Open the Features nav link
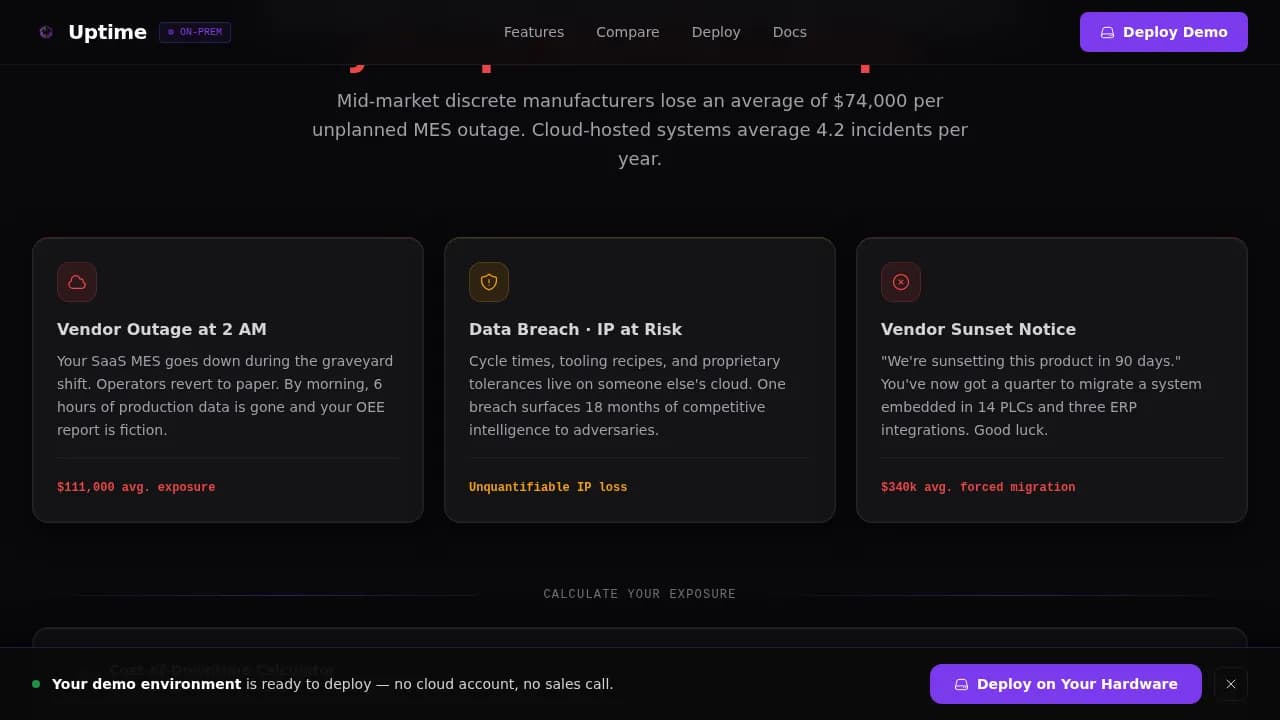This screenshot has width=1280, height=720. pyautogui.click(x=533, y=32)
